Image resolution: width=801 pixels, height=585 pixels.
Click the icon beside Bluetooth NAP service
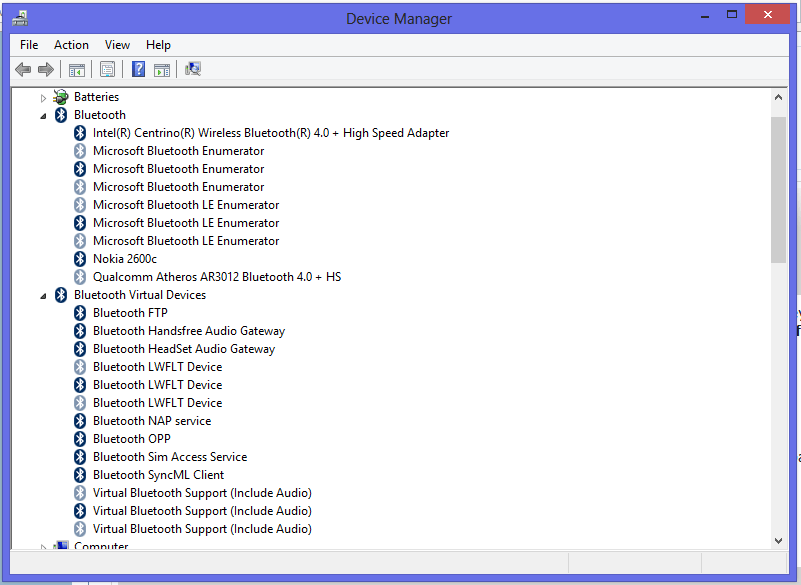click(x=80, y=421)
